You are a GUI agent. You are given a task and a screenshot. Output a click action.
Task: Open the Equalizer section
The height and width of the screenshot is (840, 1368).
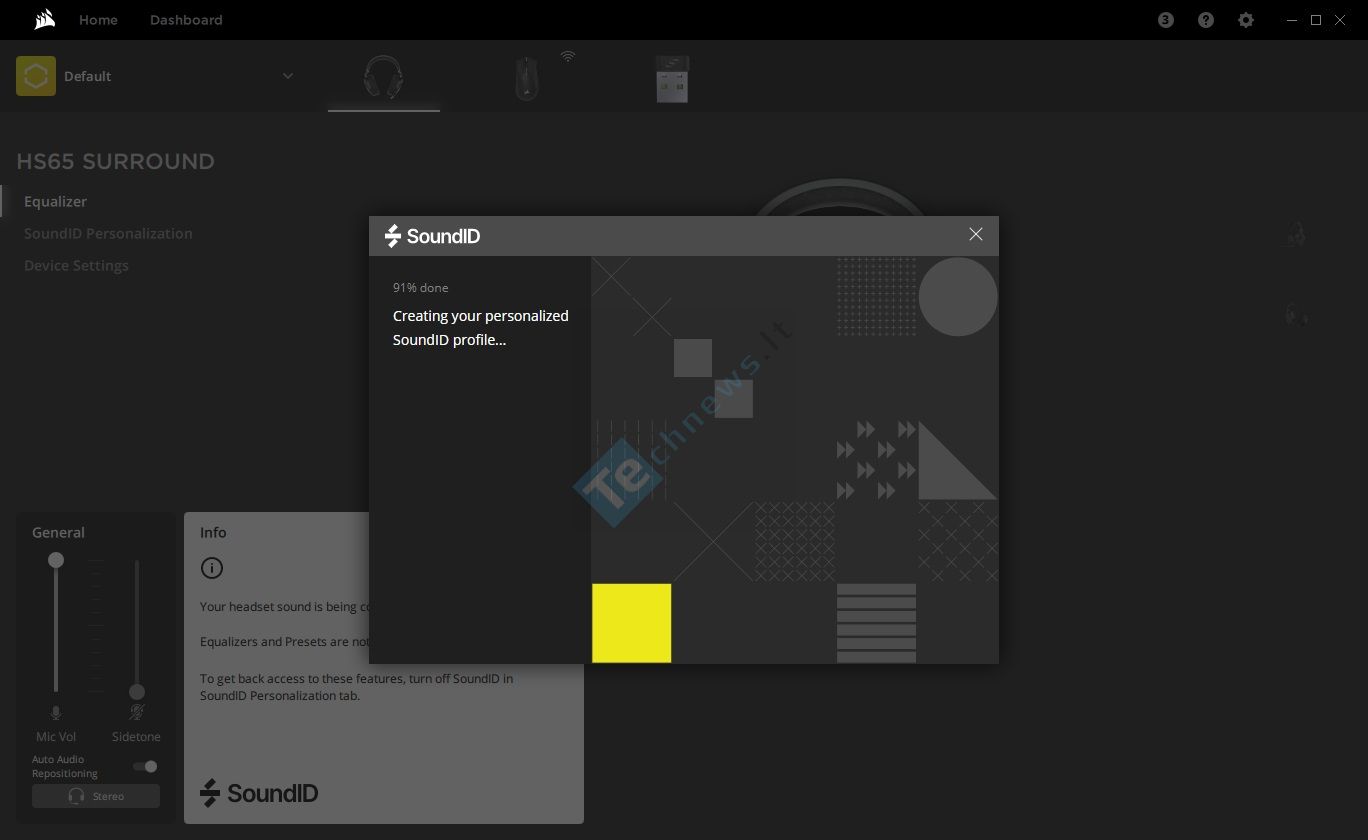tap(55, 201)
